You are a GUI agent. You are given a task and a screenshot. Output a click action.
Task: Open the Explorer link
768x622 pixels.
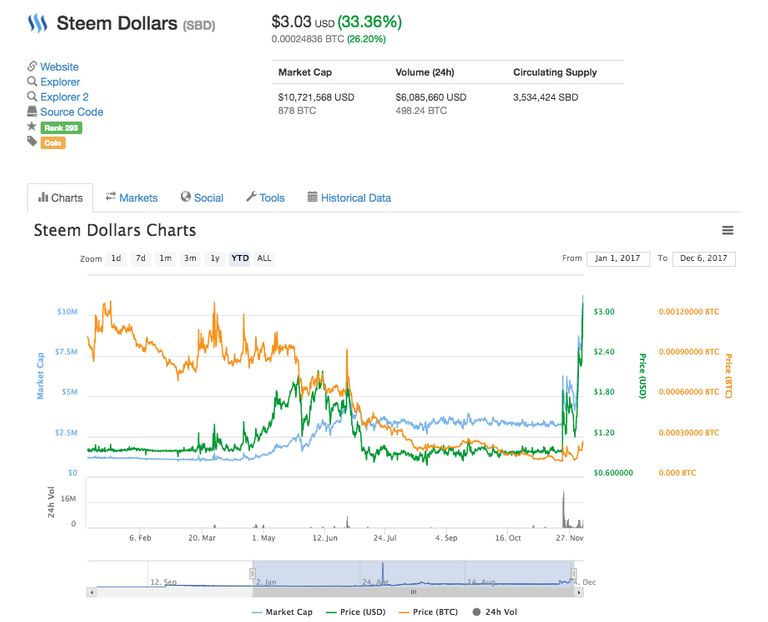click(60, 82)
